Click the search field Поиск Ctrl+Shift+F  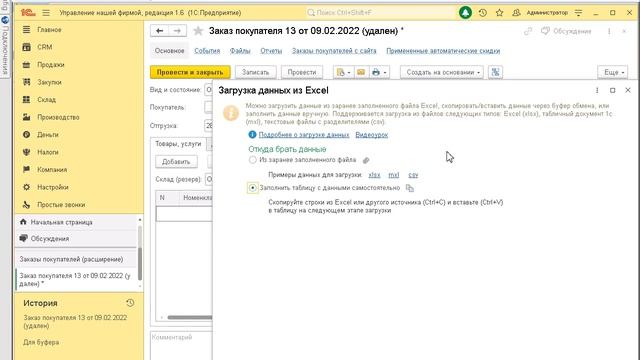(x=380, y=13)
